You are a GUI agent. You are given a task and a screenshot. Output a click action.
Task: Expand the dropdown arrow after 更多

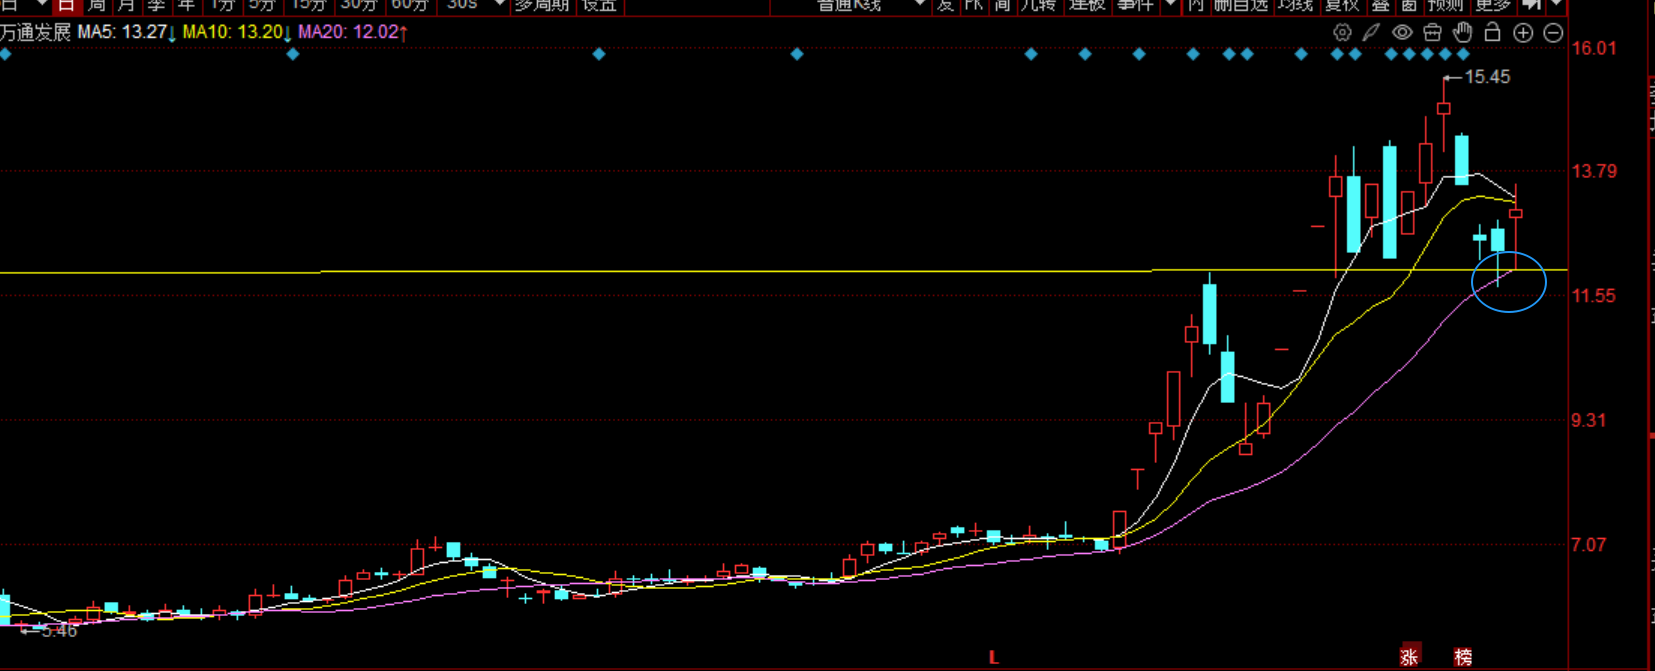tap(1556, 5)
